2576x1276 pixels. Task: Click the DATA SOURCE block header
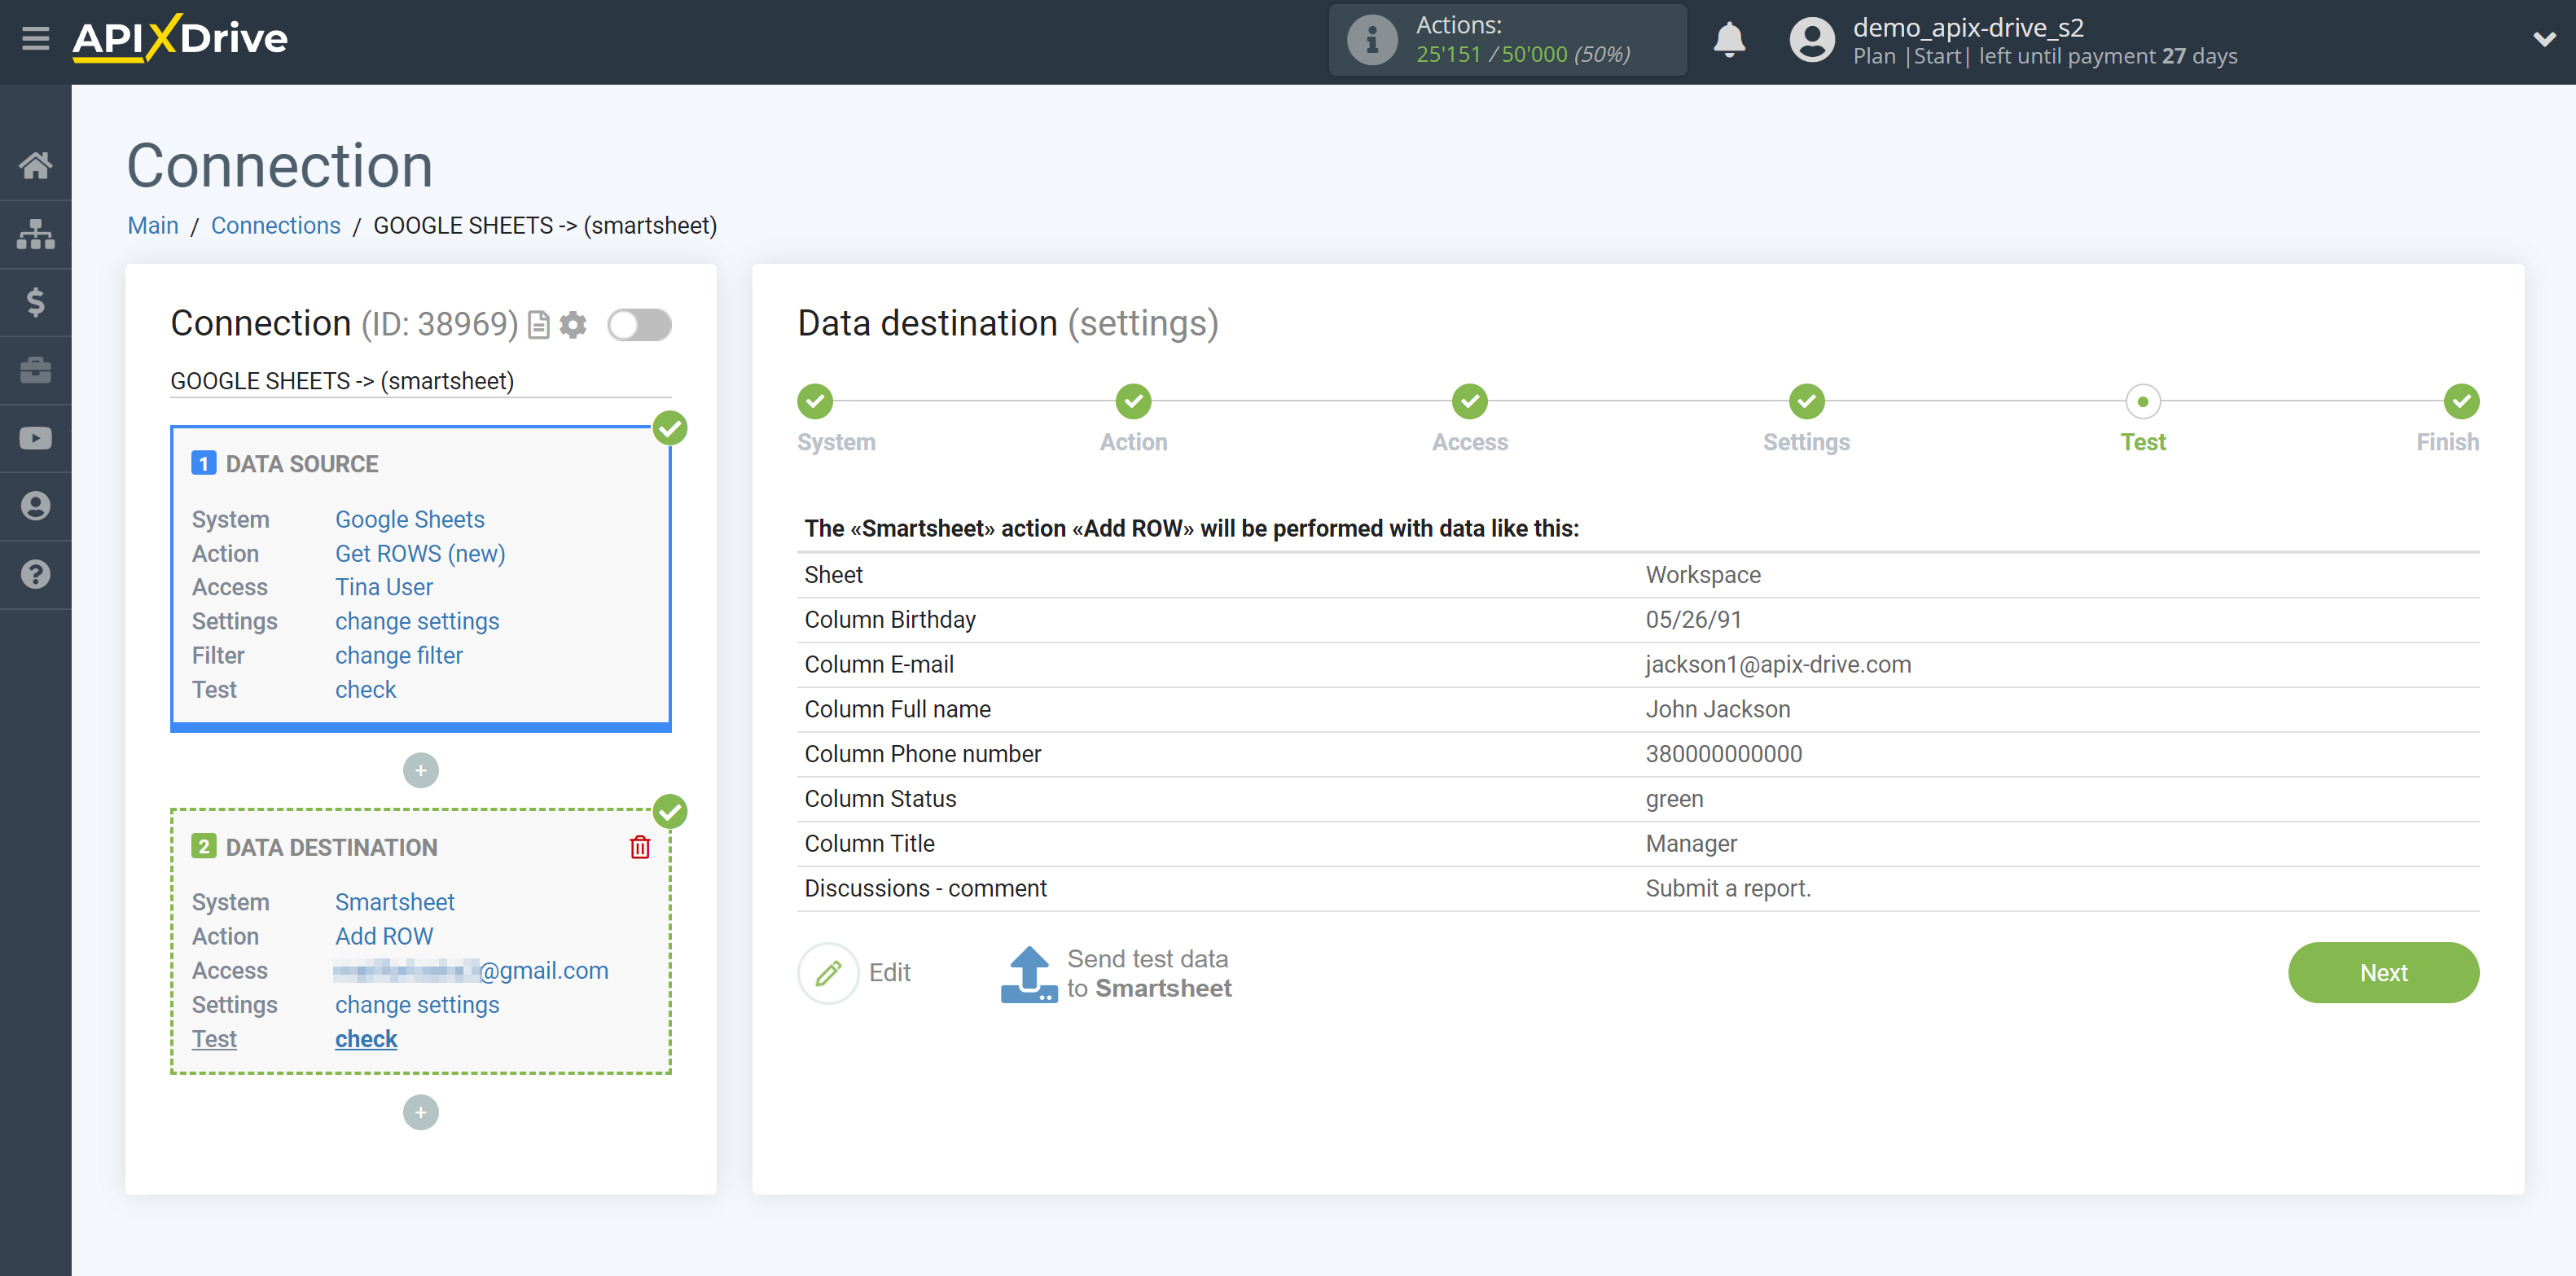(x=301, y=464)
